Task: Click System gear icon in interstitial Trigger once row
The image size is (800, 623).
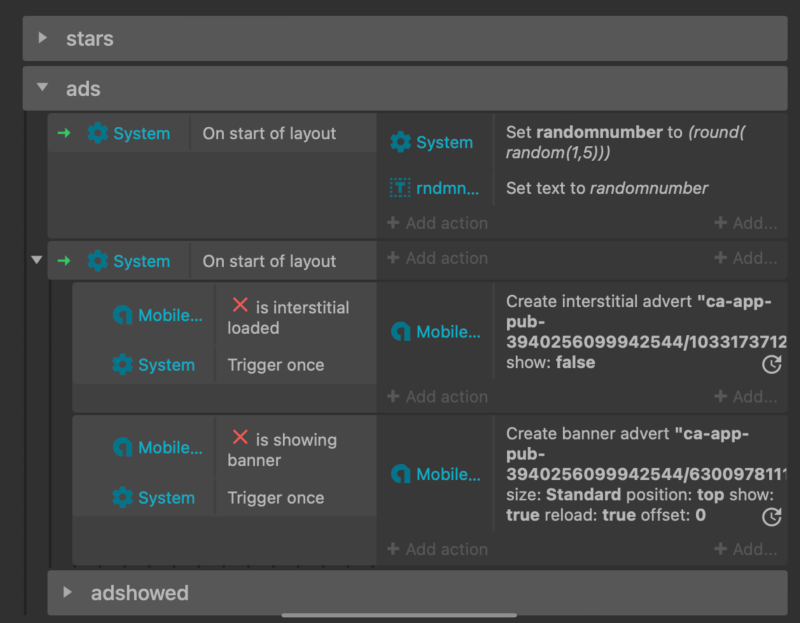Action: click(122, 365)
